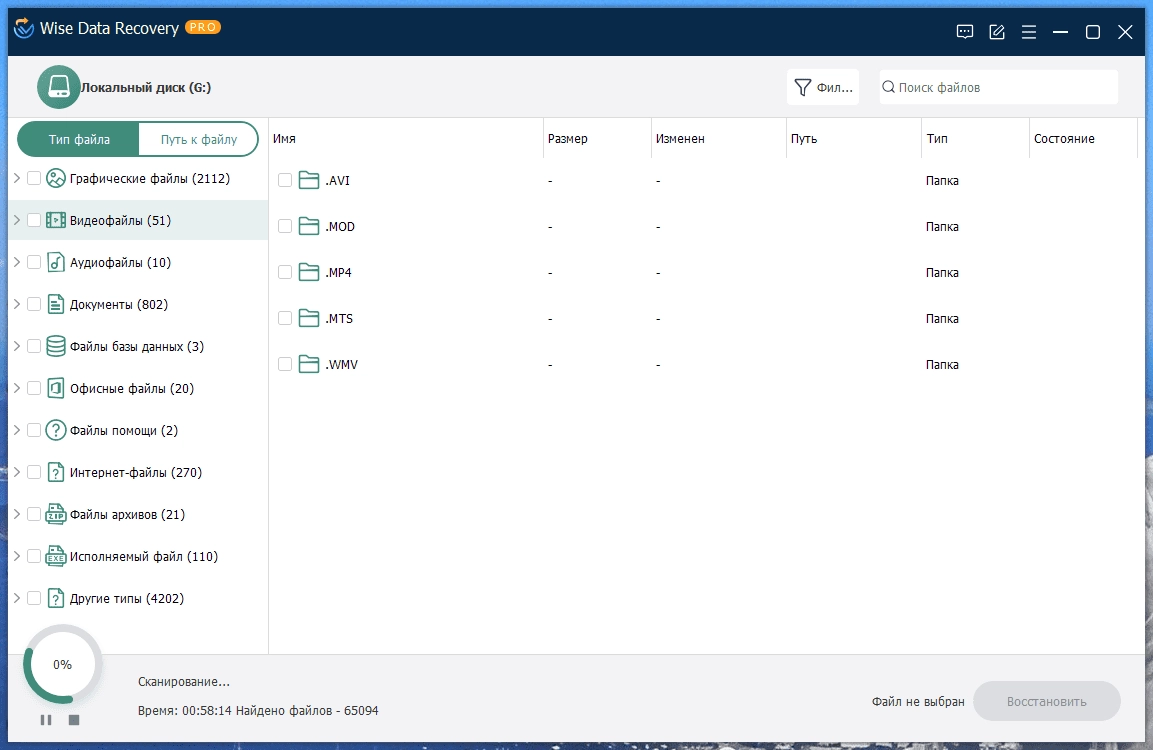Open the Фил... filter button
The image size is (1153, 750).
pyautogui.click(x=823, y=88)
